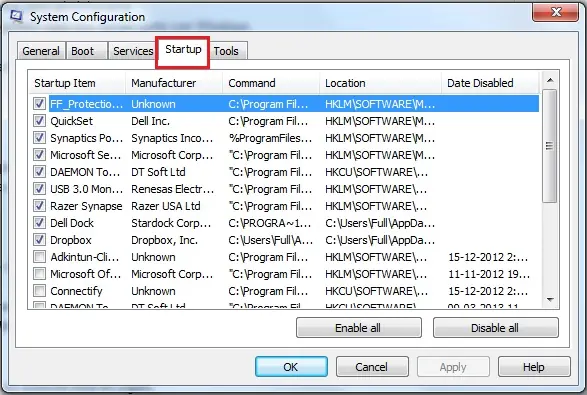Viewport: 587px width, 395px height.
Task: Click the Location column header
Action: 380,83
